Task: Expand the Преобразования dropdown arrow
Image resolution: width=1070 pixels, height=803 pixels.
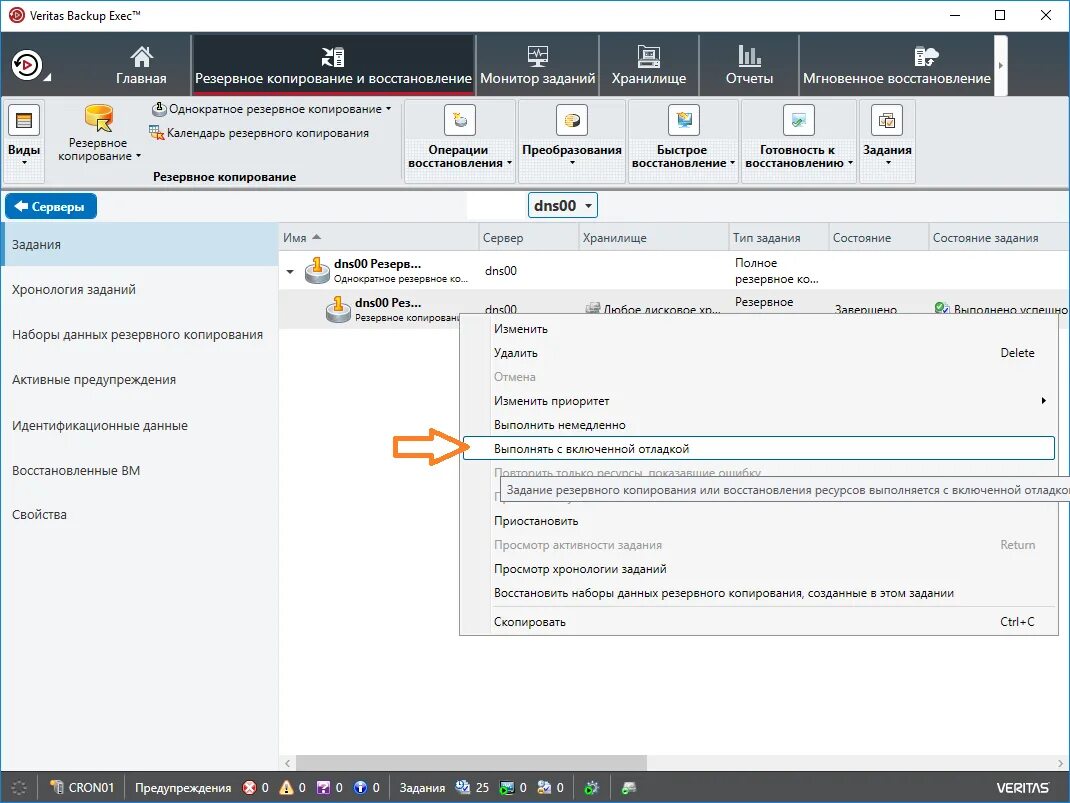Action: pos(572,163)
